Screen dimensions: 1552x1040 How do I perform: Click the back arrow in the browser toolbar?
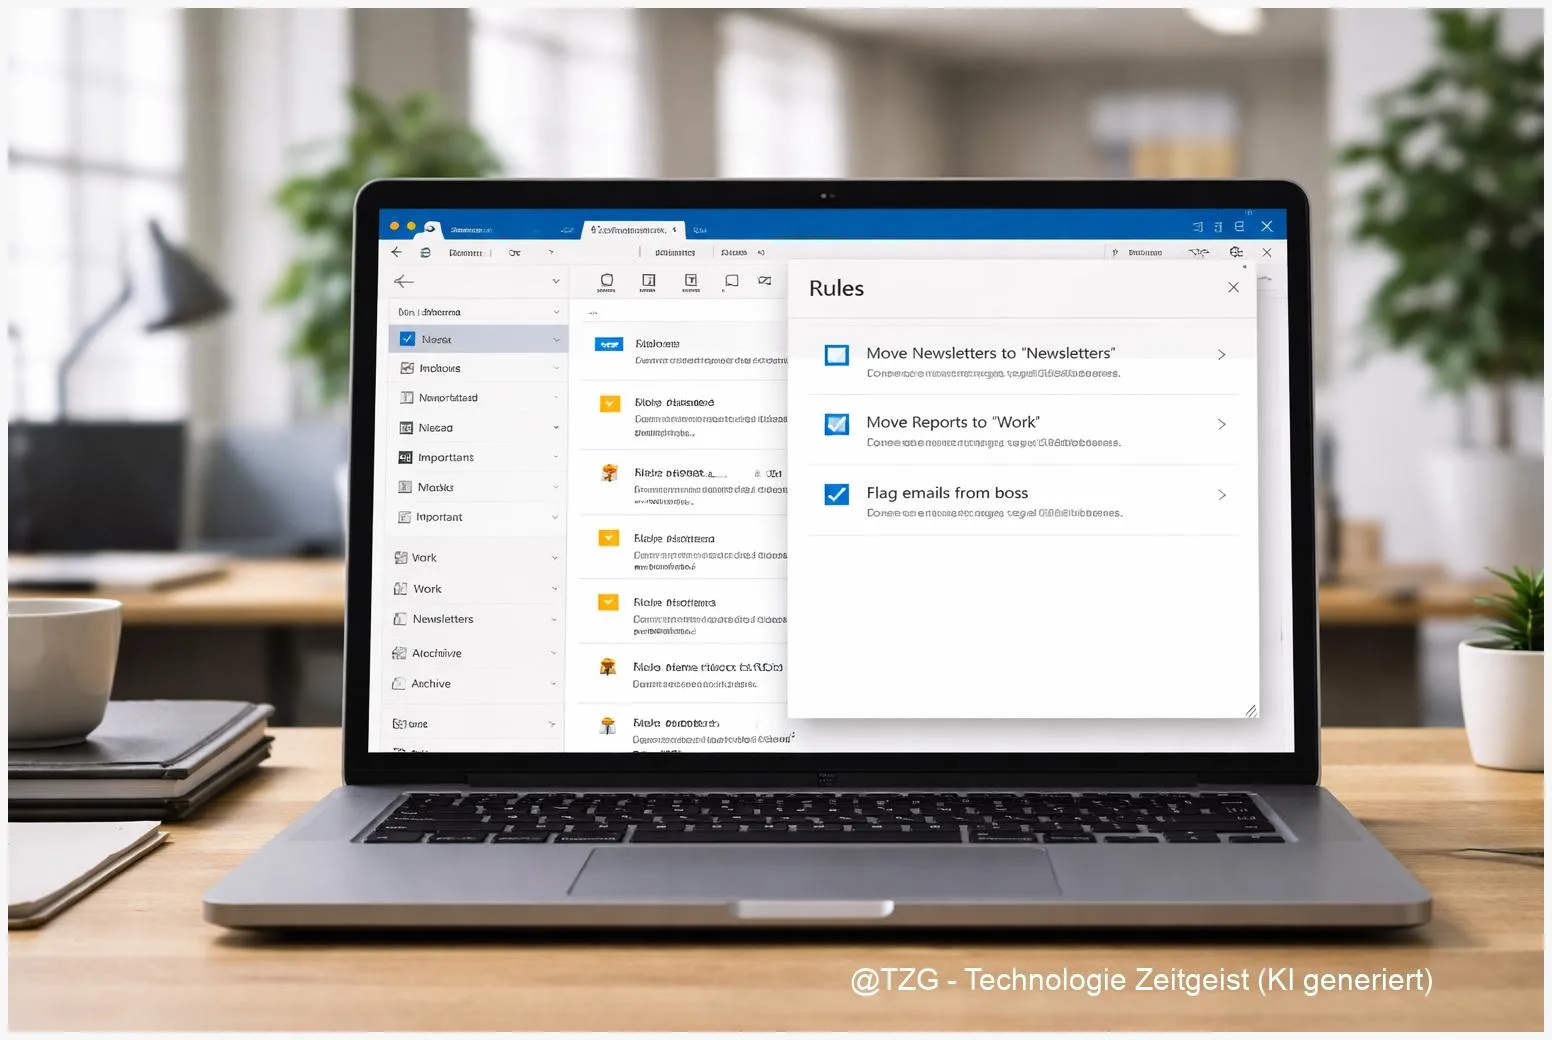(397, 252)
